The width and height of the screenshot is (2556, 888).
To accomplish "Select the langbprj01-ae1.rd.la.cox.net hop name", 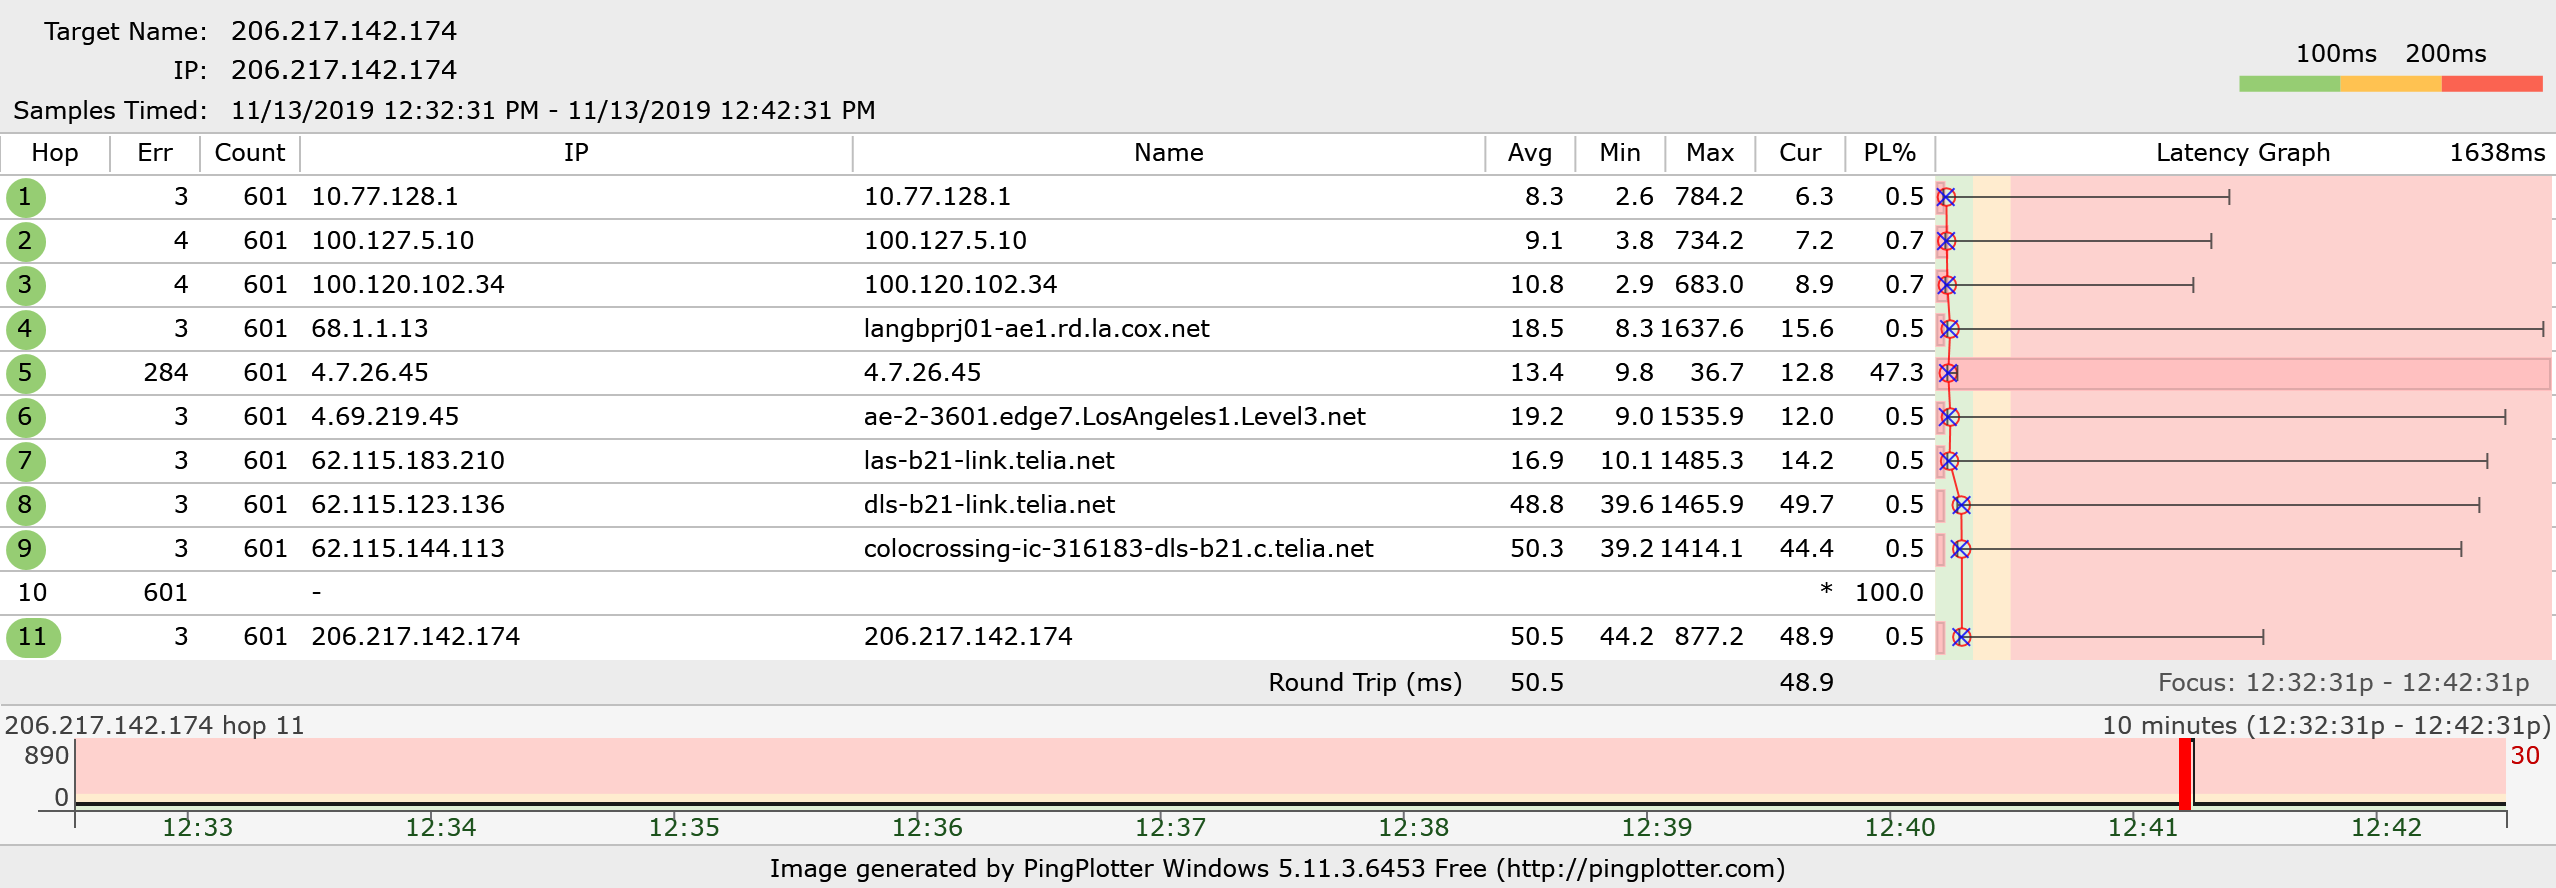I will pyautogui.click(x=1036, y=329).
